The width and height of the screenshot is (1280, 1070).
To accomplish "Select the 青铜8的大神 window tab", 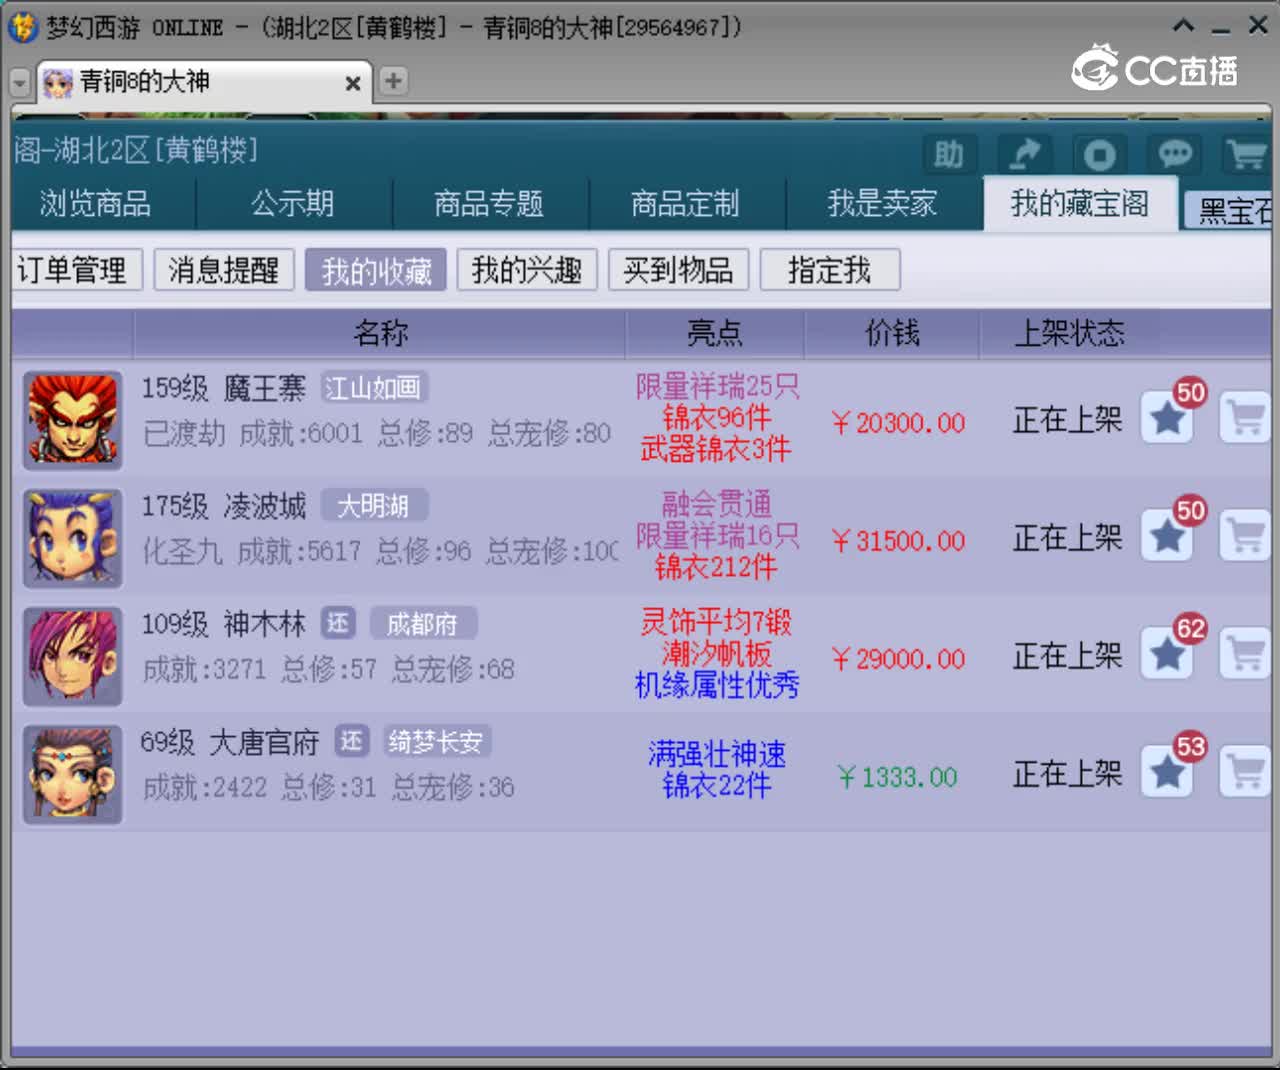I will [204, 82].
